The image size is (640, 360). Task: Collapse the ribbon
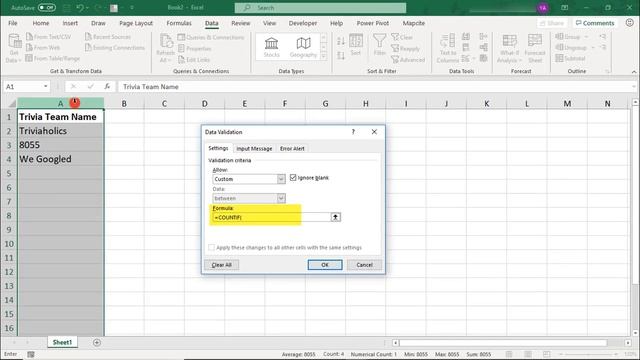pos(634,72)
